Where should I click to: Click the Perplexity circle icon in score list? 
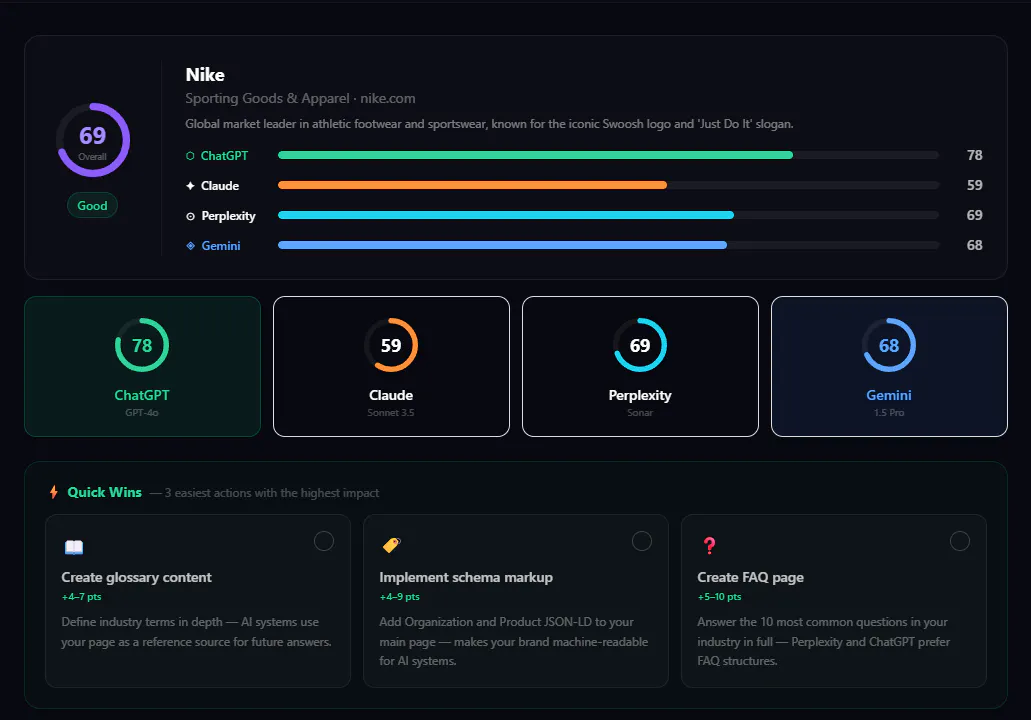click(190, 216)
